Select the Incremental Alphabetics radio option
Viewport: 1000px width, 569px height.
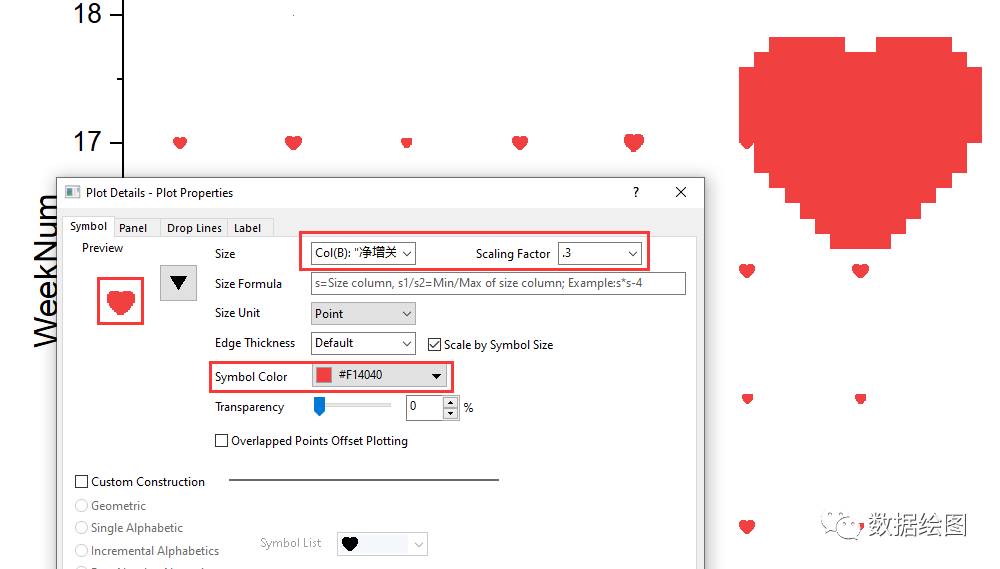tap(81, 551)
